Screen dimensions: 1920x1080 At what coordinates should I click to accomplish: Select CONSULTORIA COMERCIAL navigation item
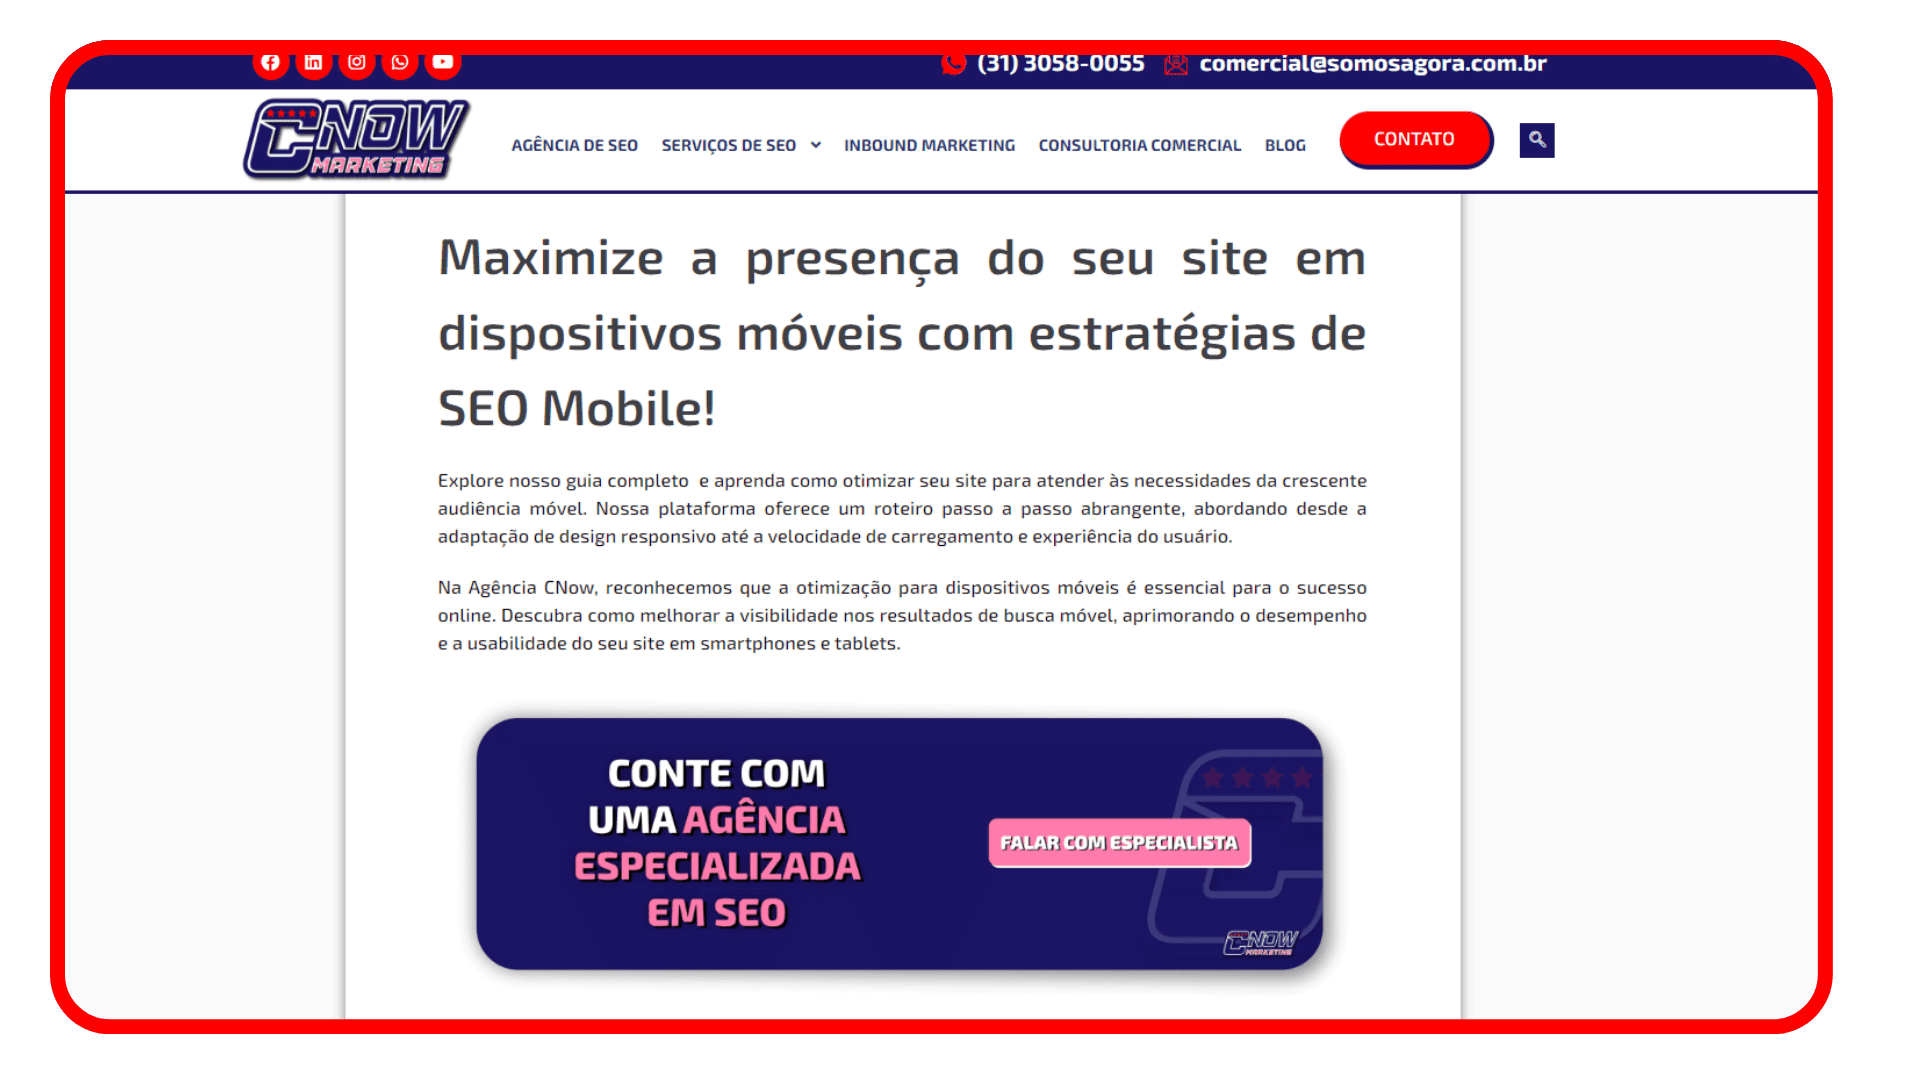click(1139, 144)
